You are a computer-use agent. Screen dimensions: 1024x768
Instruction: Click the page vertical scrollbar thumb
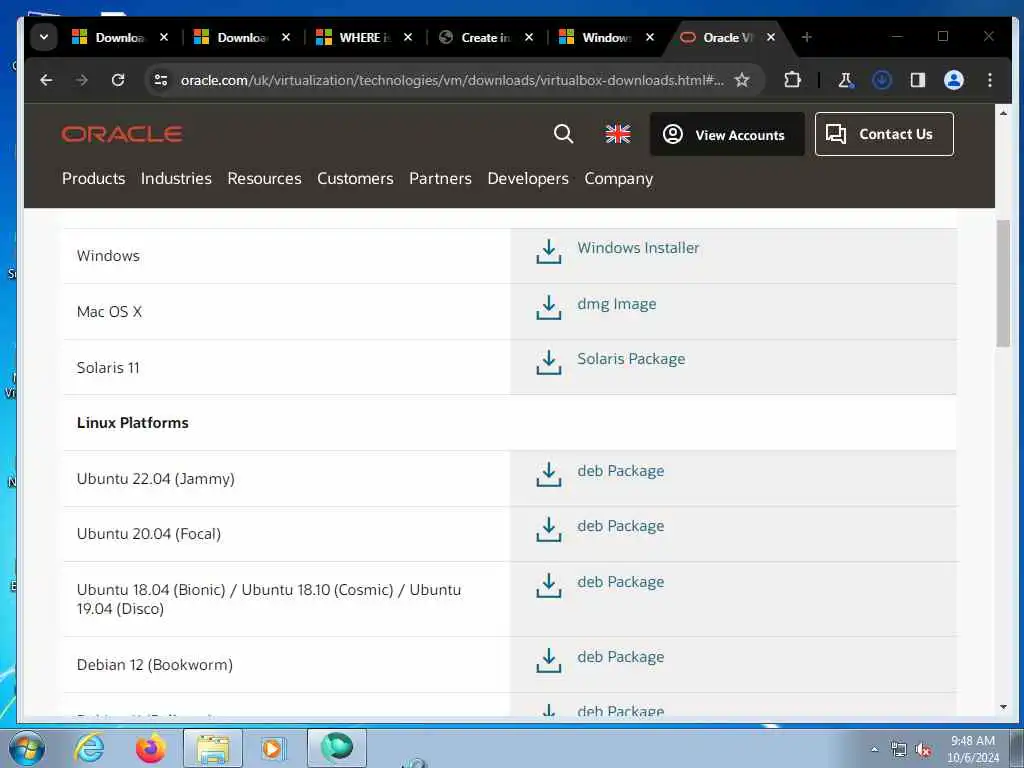click(1003, 283)
